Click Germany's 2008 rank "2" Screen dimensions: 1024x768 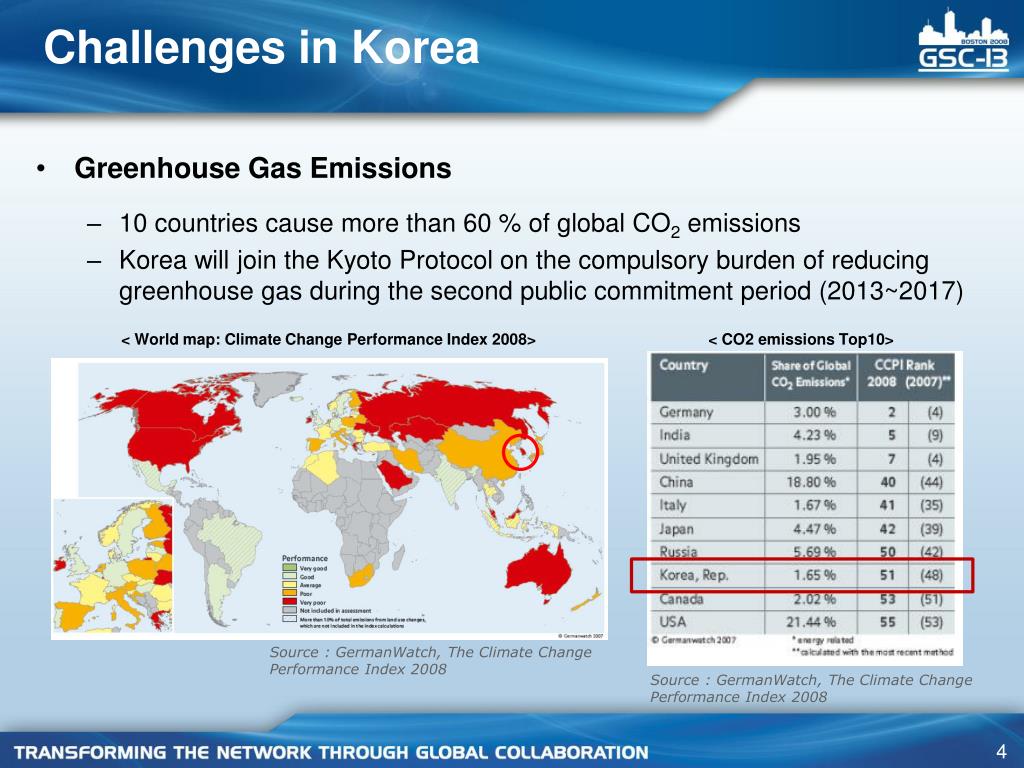click(891, 412)
